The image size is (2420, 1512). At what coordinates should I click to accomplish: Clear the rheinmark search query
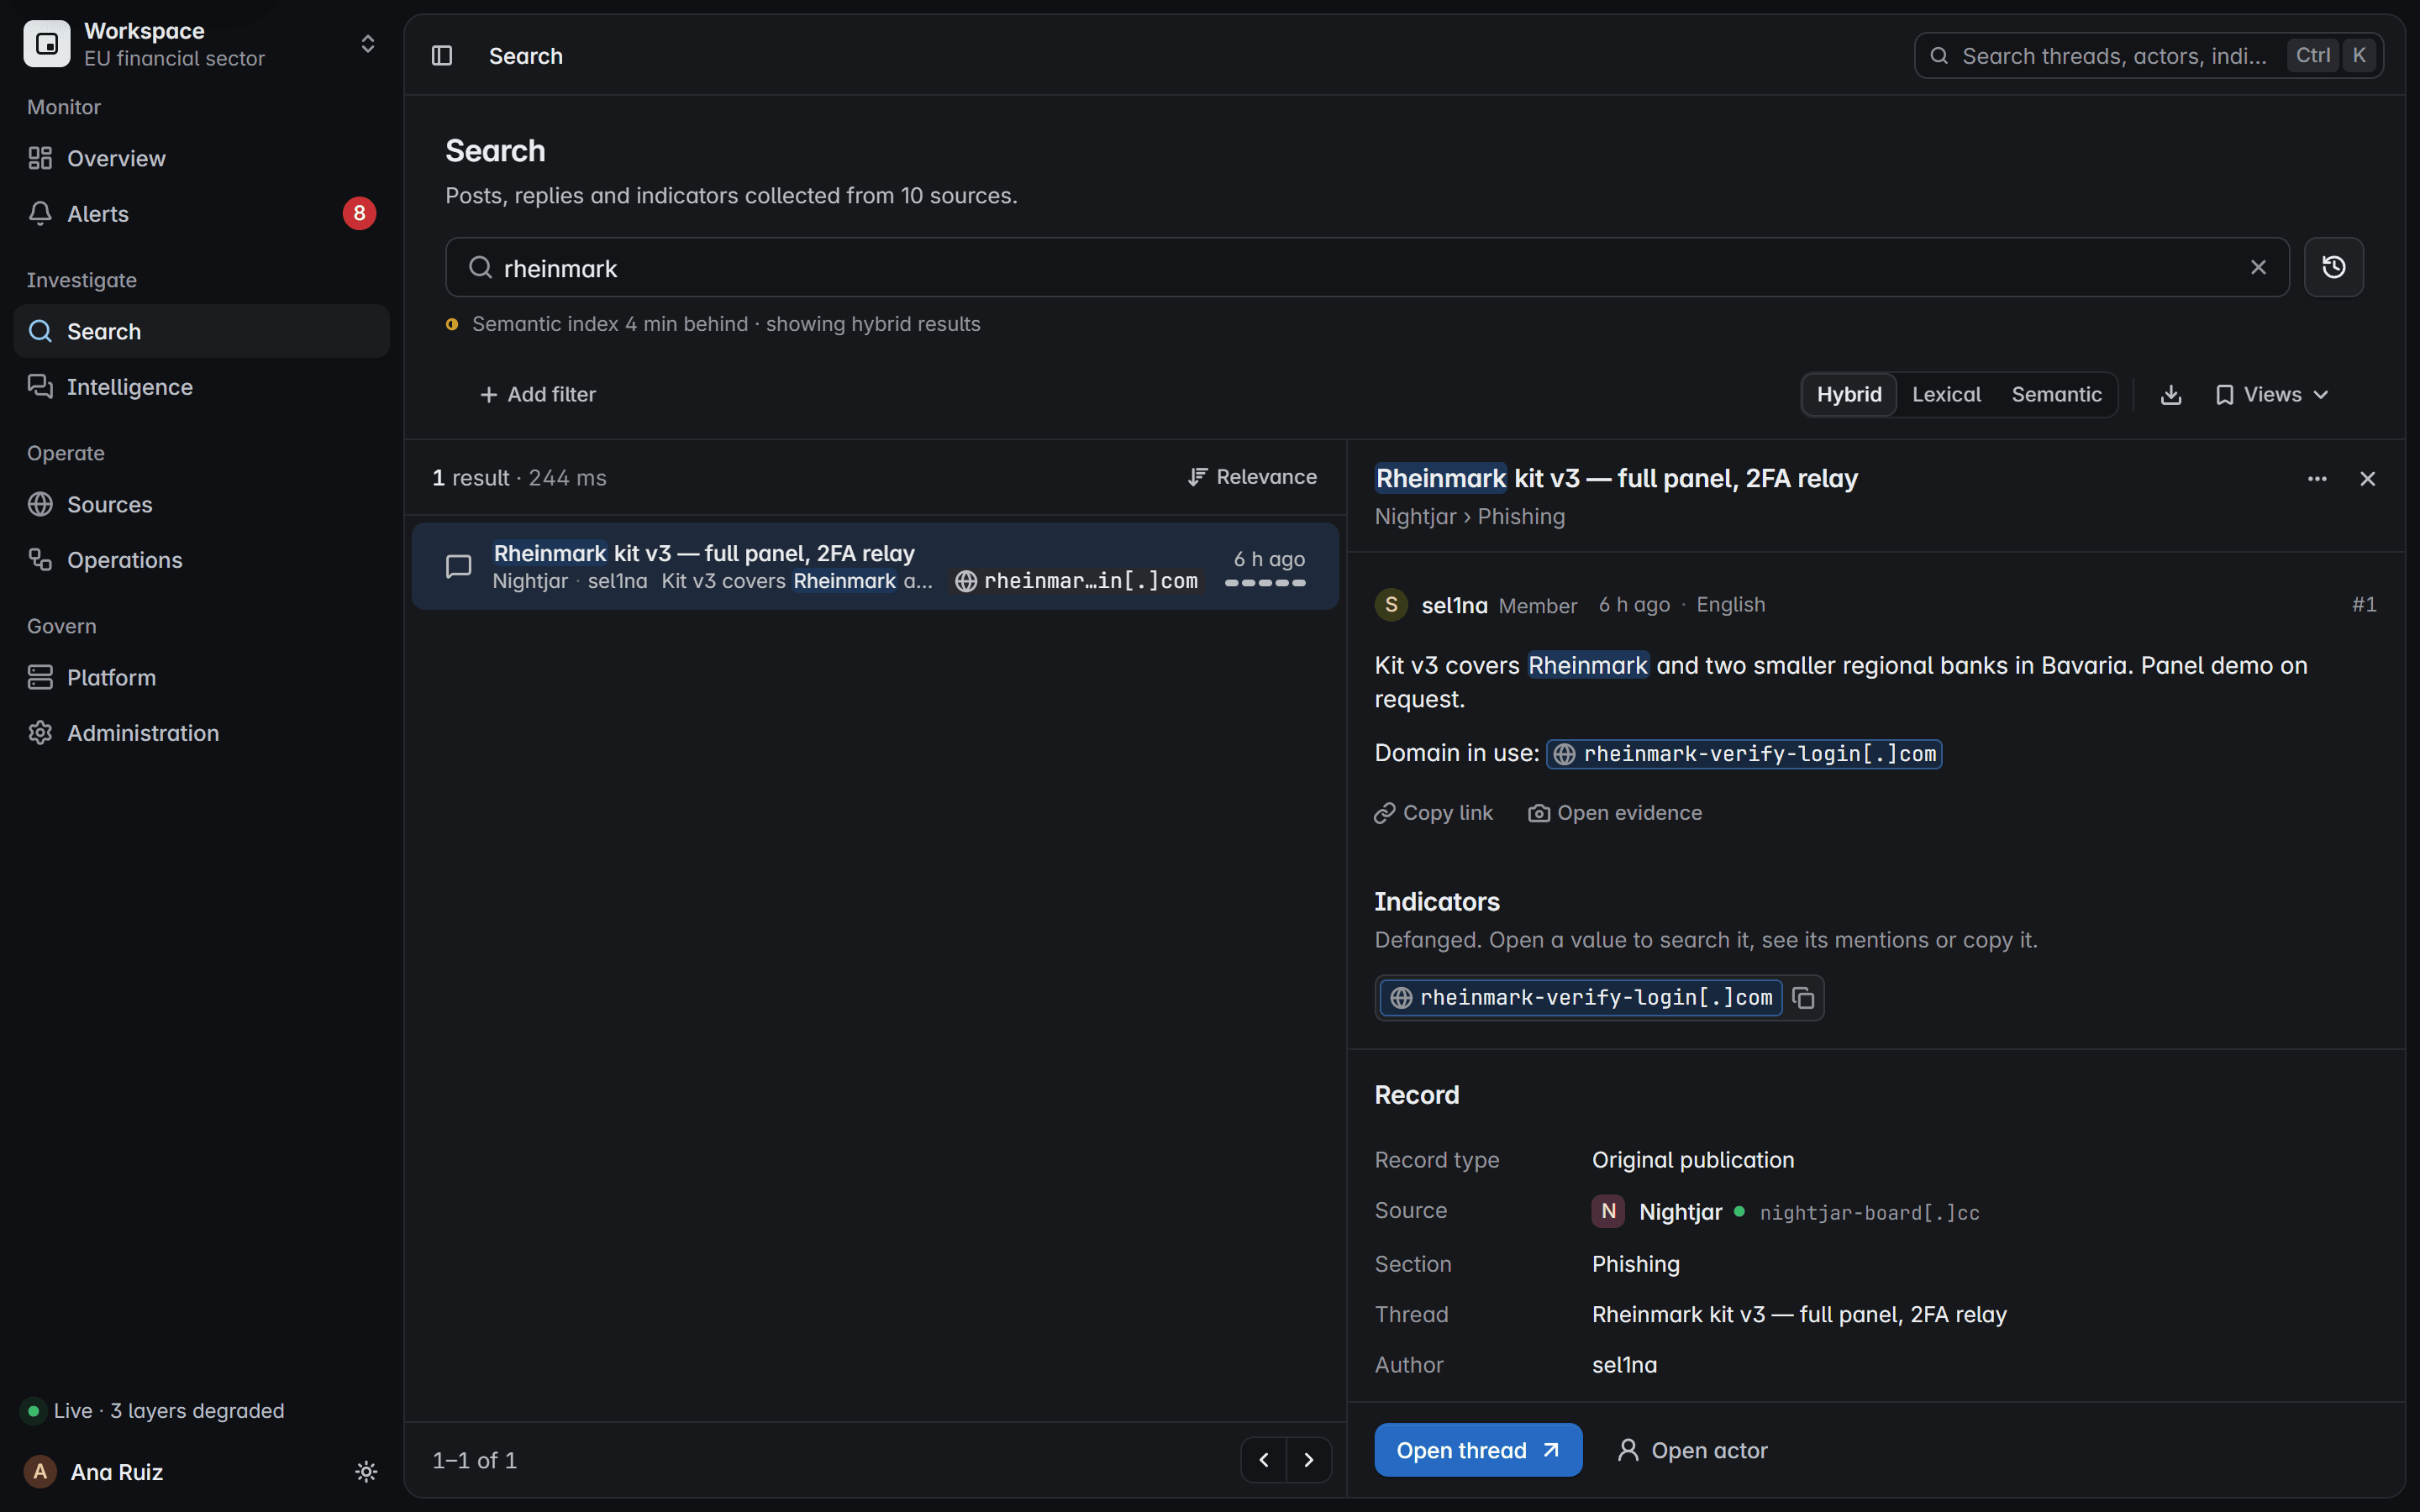click(2258, 267)
